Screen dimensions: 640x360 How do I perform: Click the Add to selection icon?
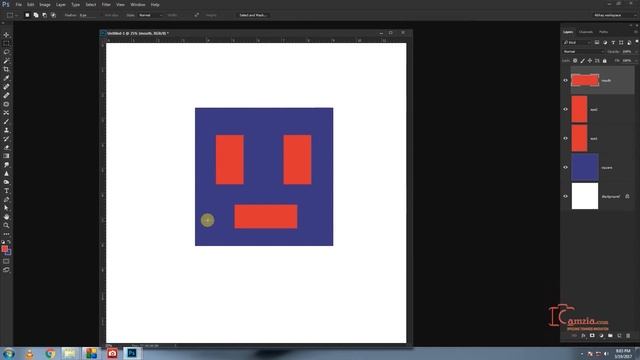(36, 15)
